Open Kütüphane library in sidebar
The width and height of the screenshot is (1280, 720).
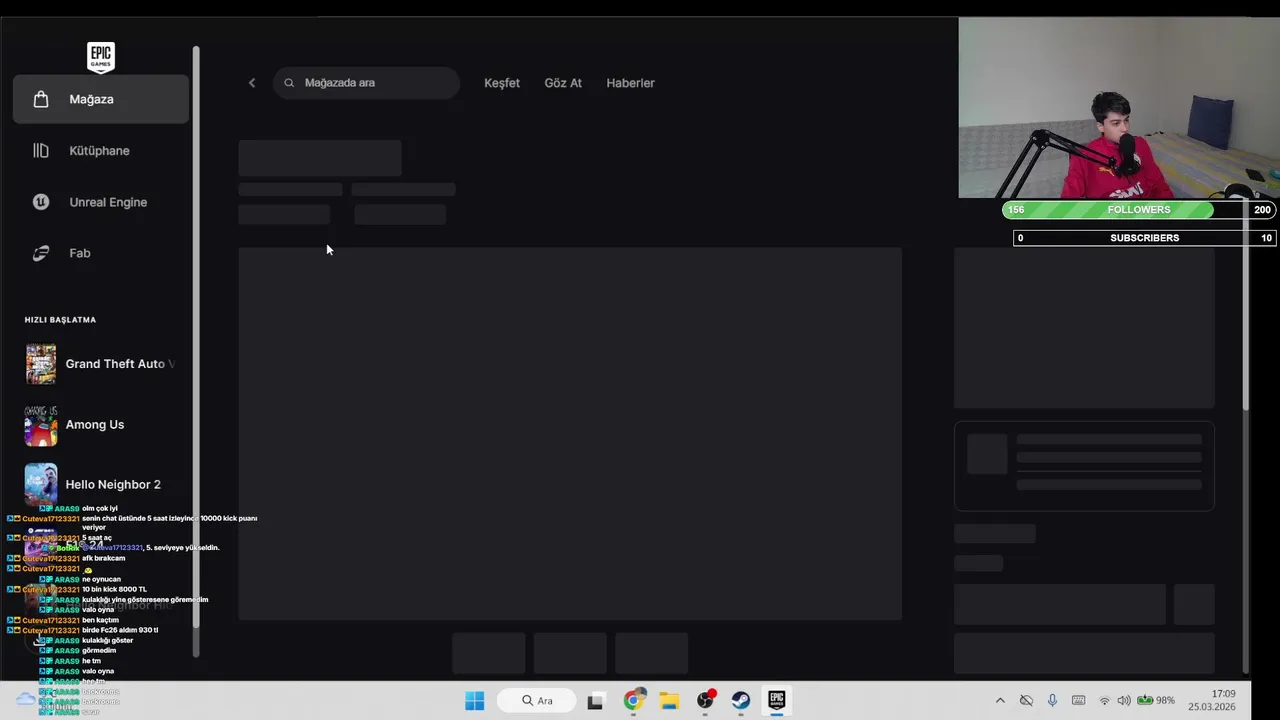[x=100, y=150]
